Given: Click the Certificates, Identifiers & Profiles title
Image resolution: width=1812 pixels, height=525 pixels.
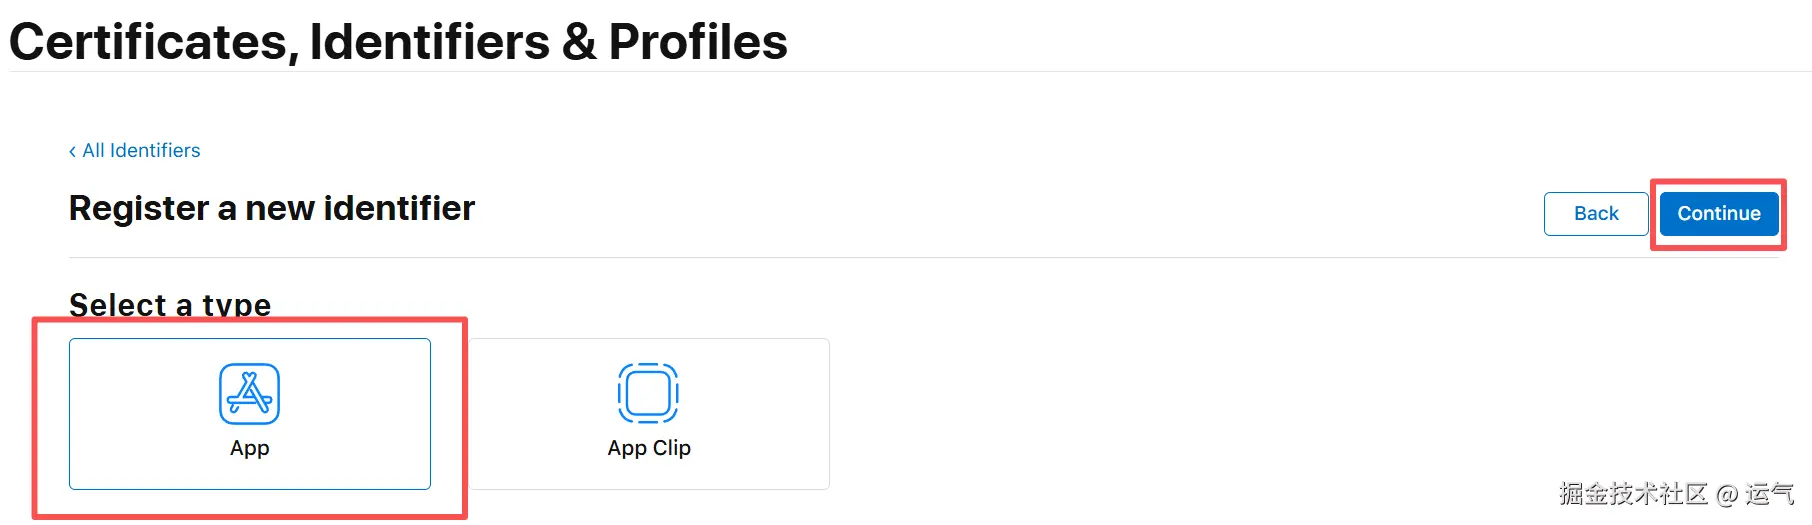Looking at the screenshot, I should (x=398, y=42).
